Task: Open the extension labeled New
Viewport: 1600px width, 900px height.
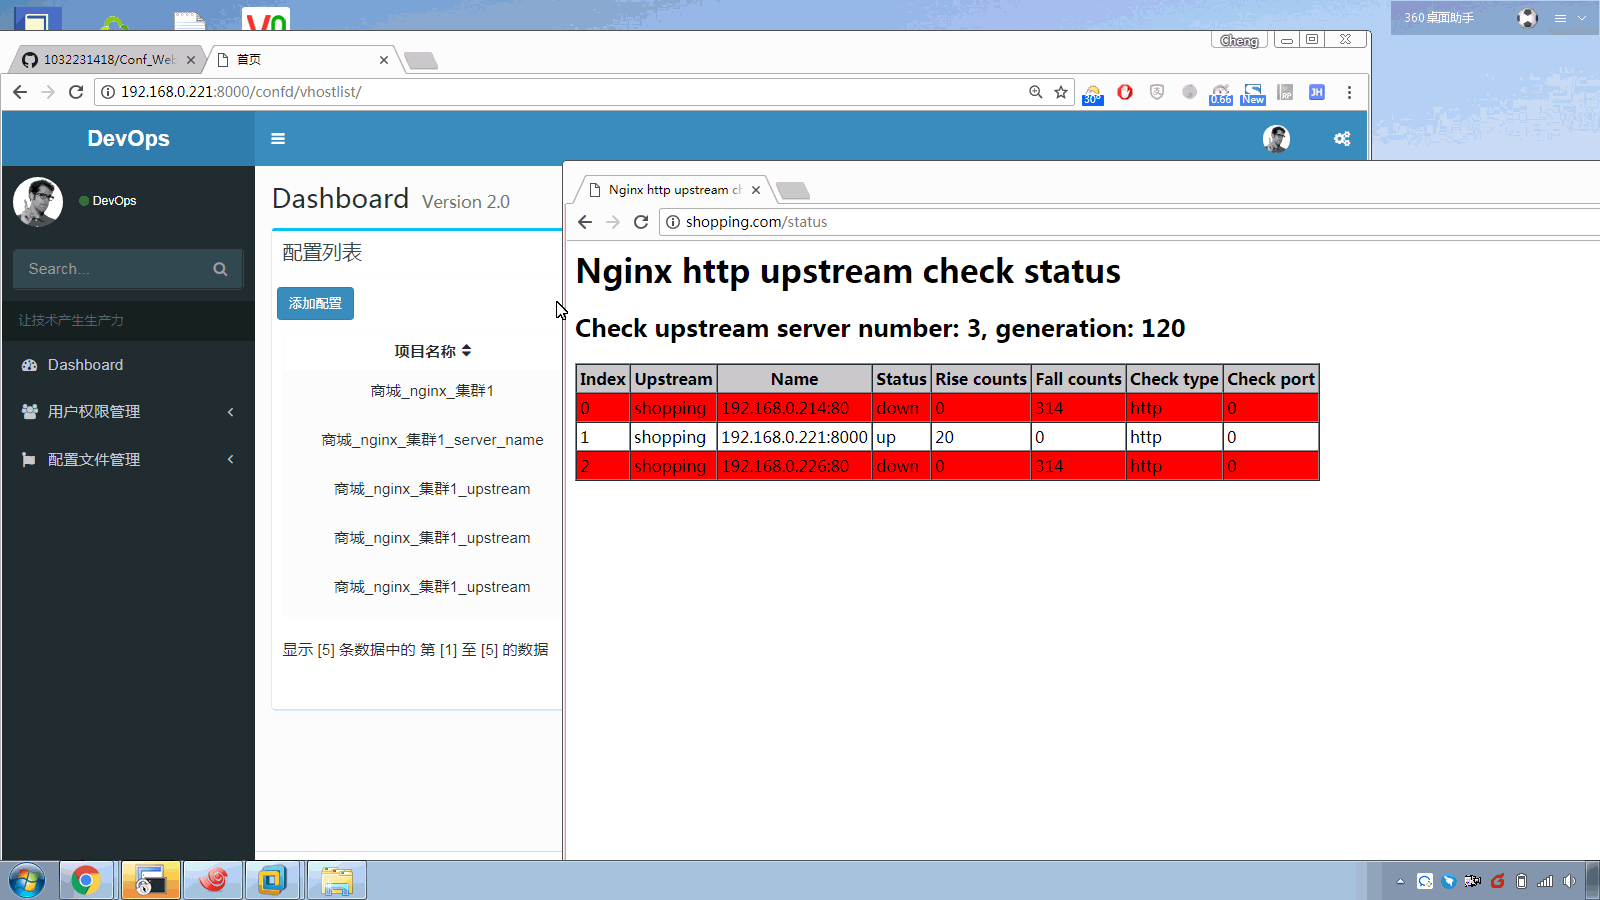Action: [1253, 93]
